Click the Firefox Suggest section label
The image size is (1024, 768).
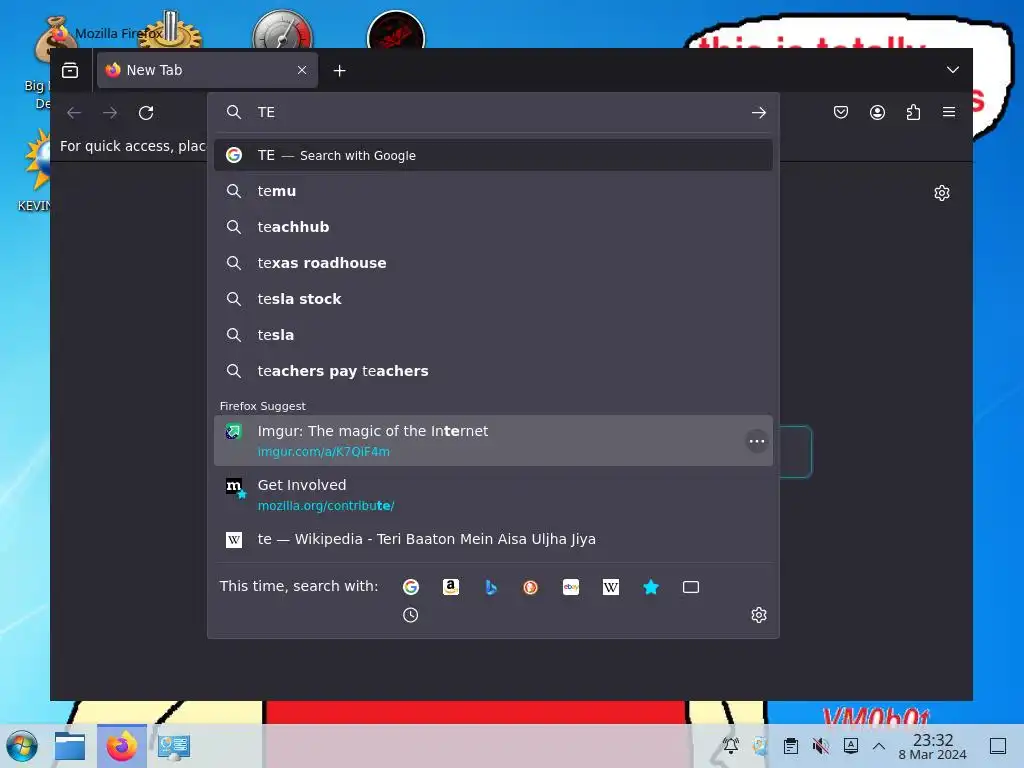[263, 406]
